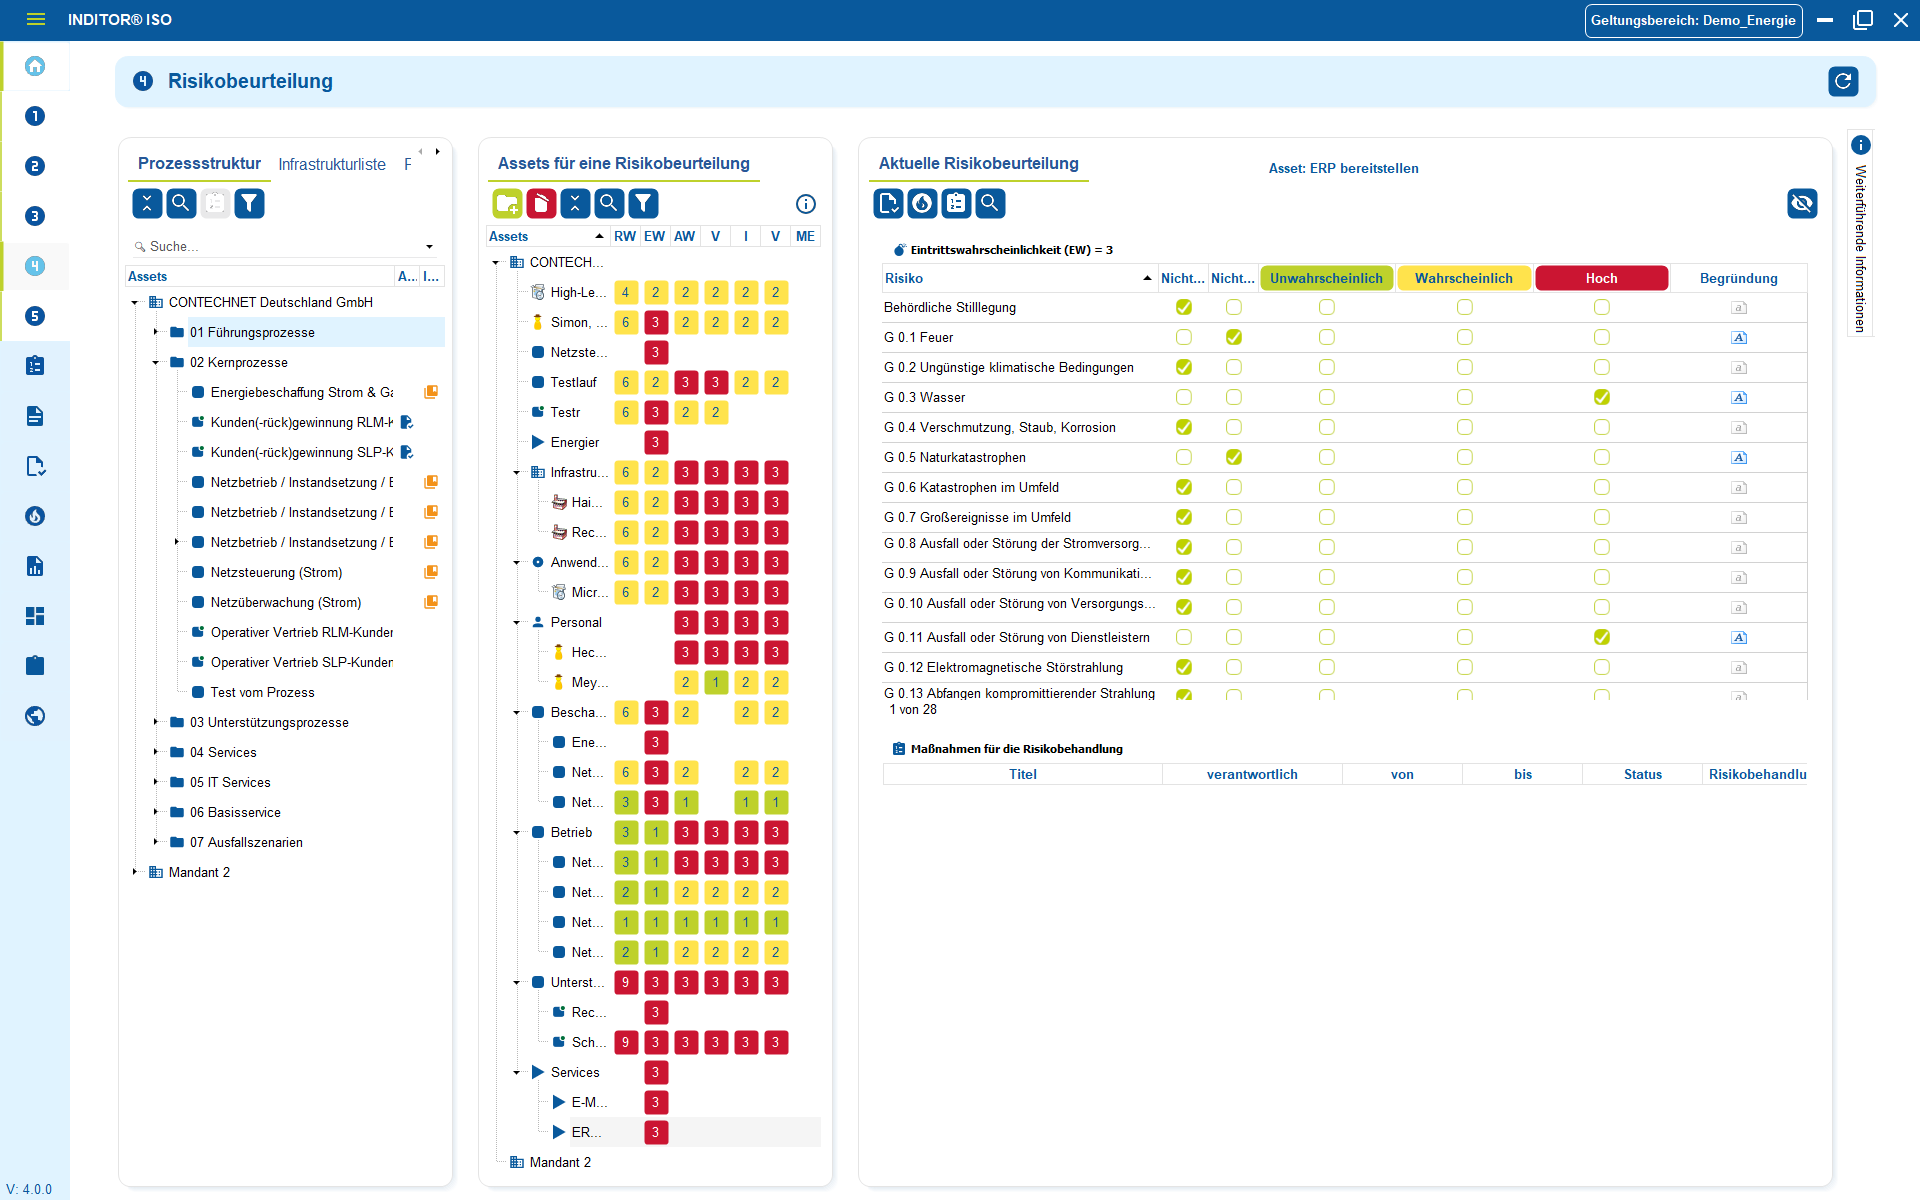
Task: Click the numbered checklist icon in risk toolbar
Action: [x=956, y=203]
